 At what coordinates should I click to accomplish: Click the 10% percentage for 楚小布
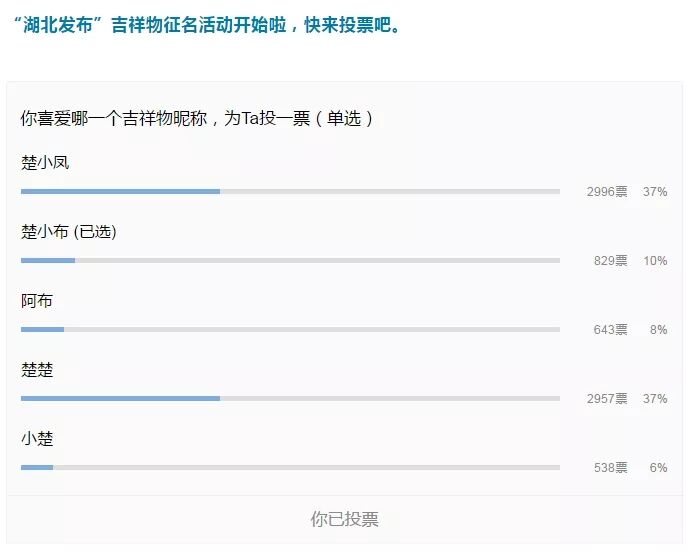[655, 261]
